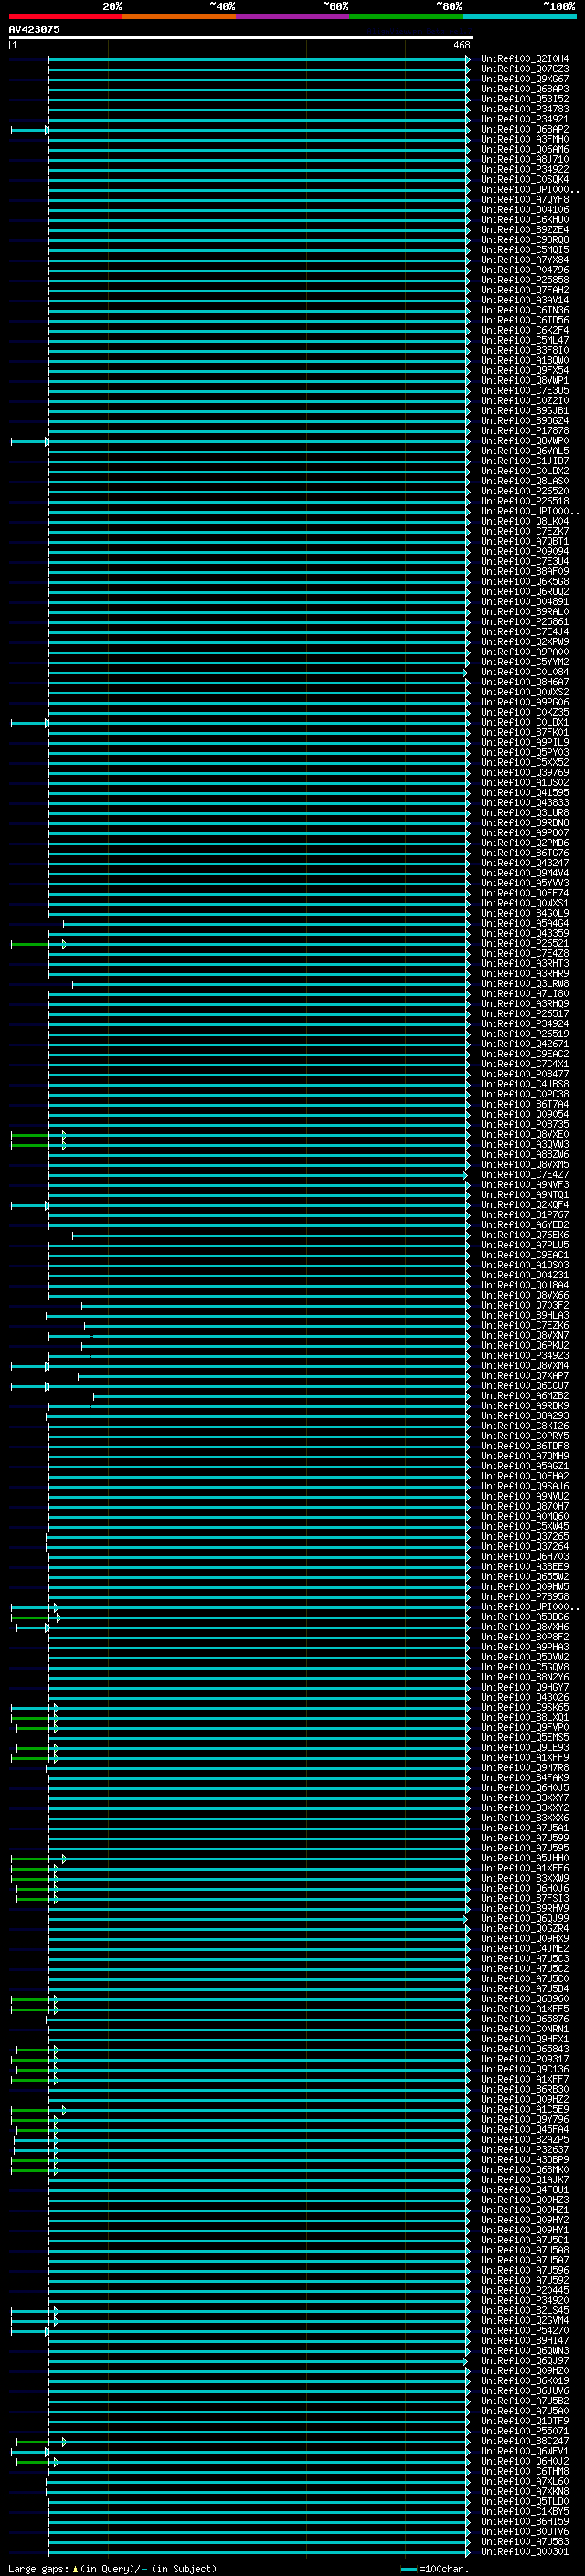Select hit label UniRef100_A1C5E9
The width and height of the screenshot is (585, 2576).
[525, 2110]
